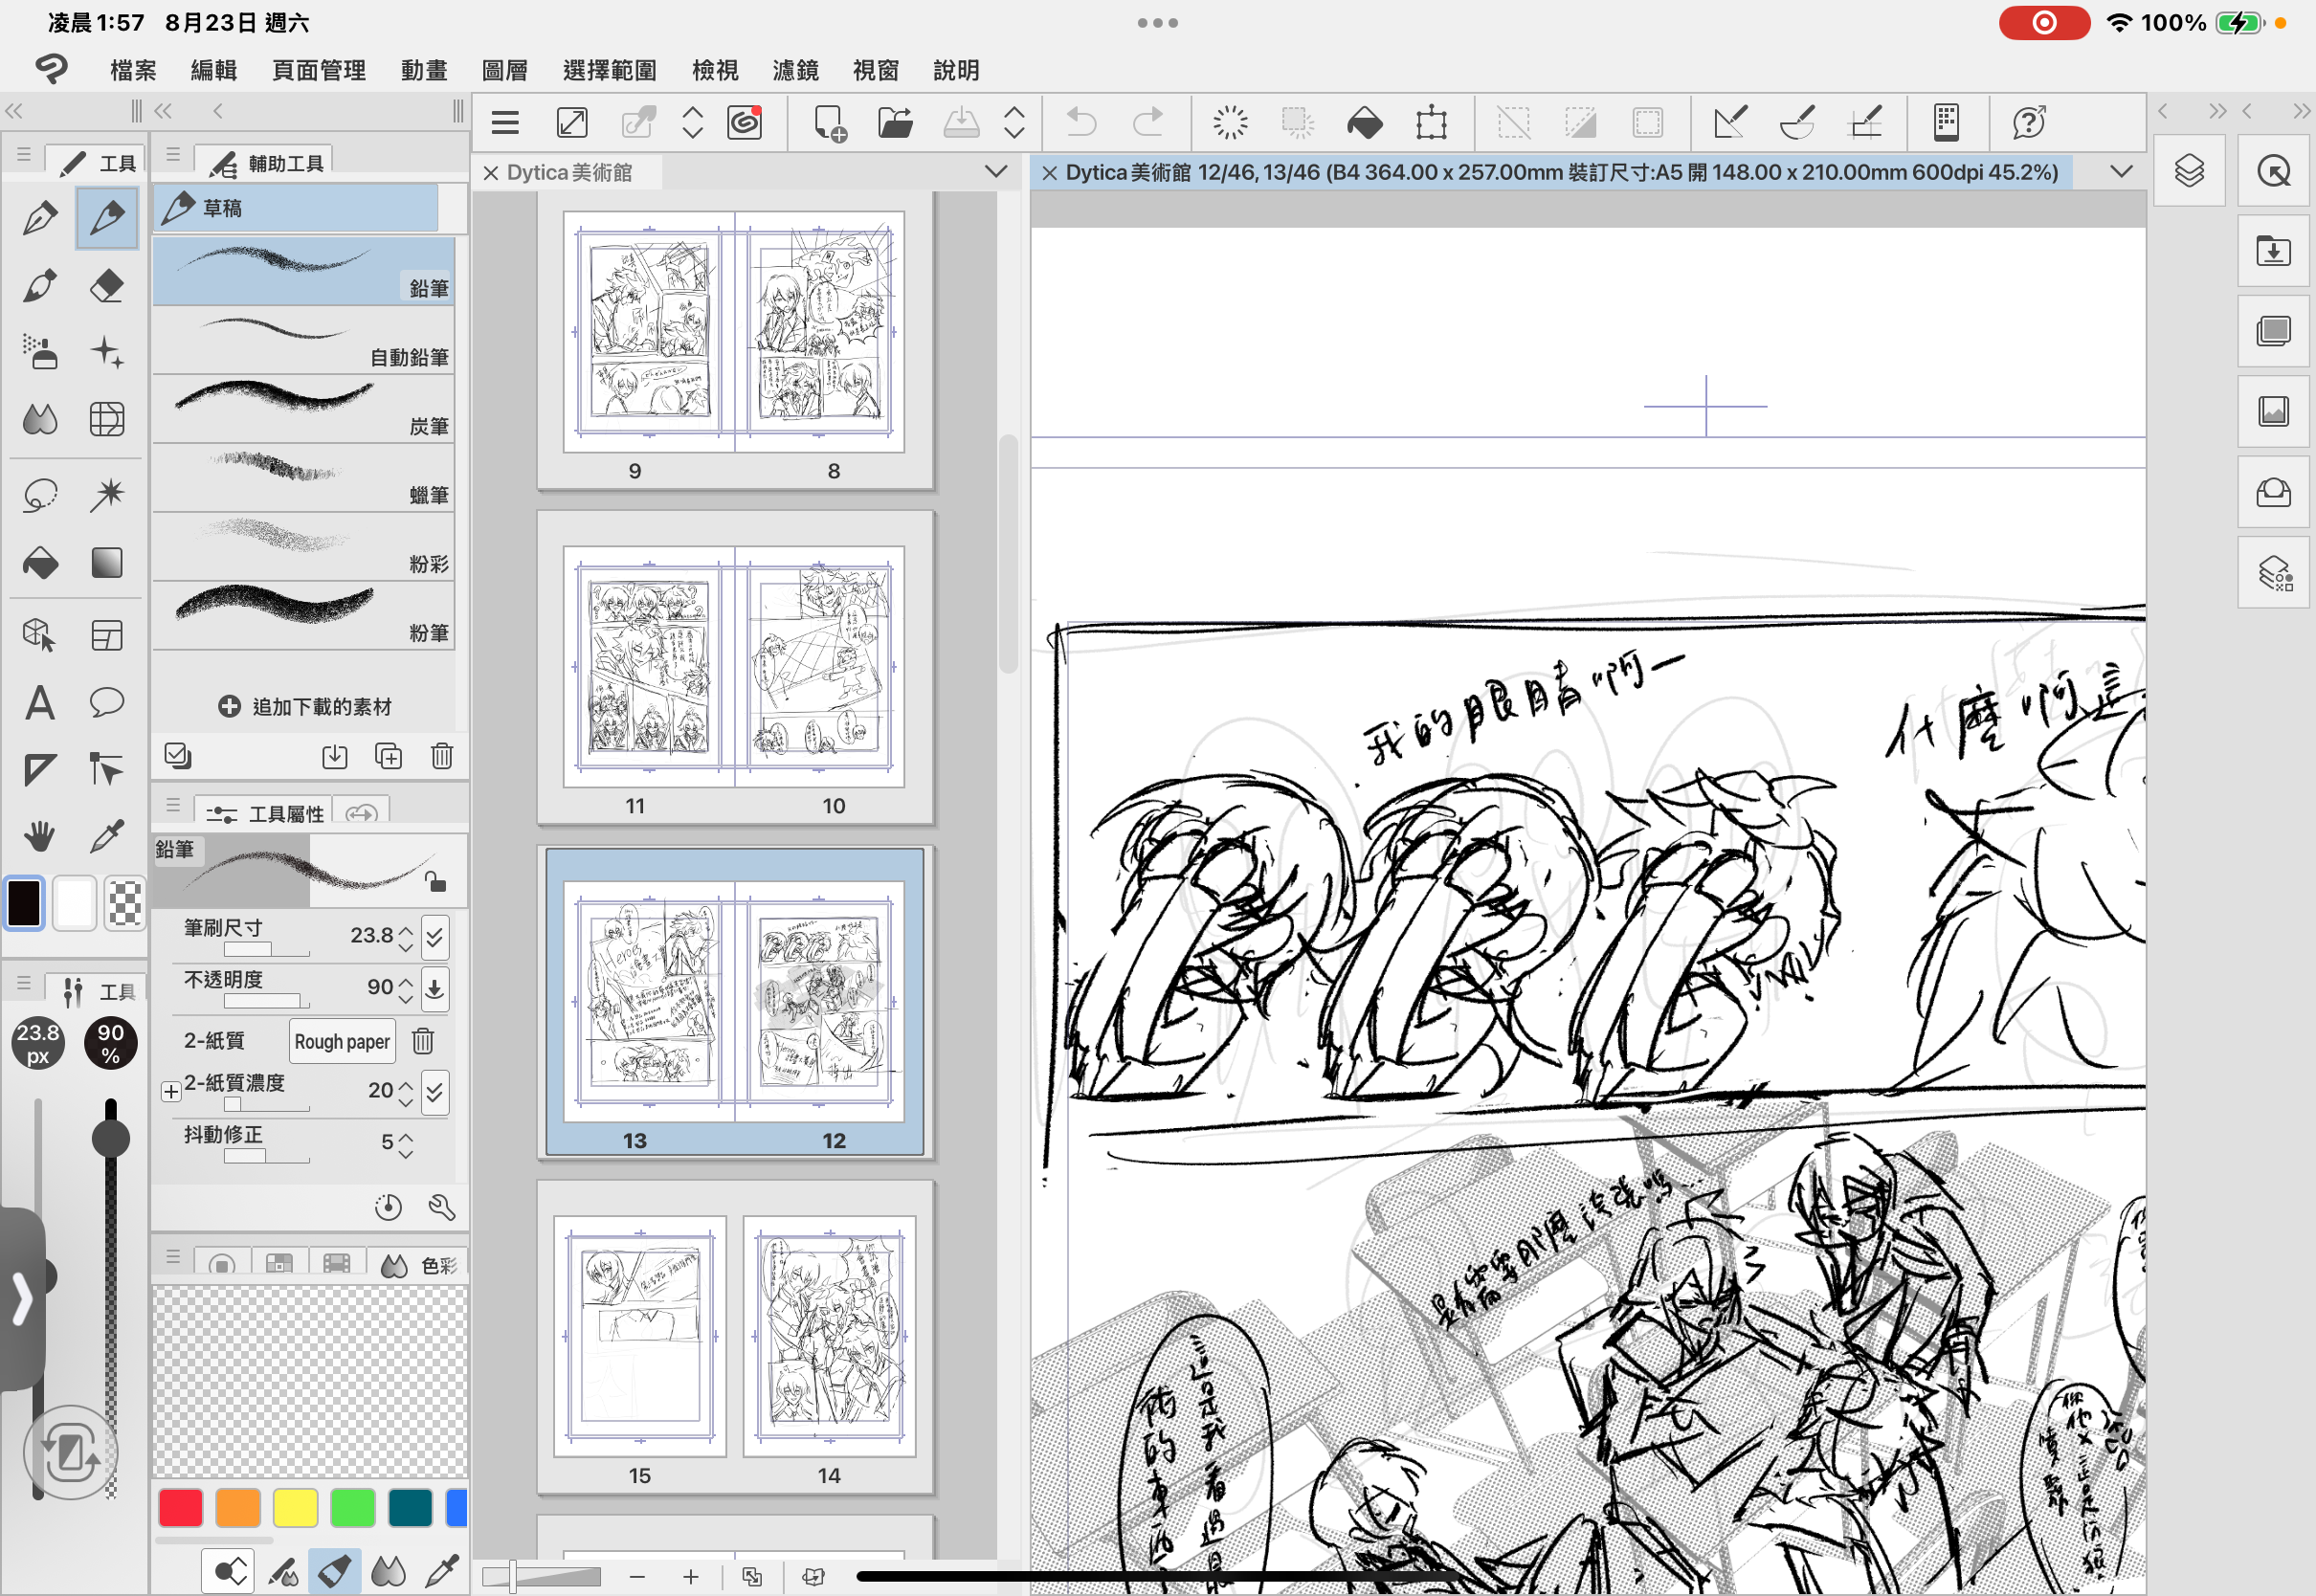Screen dimensions: 2316x1596
Task: Select the Fill bucket tool
Action: (x=40, y=563)
